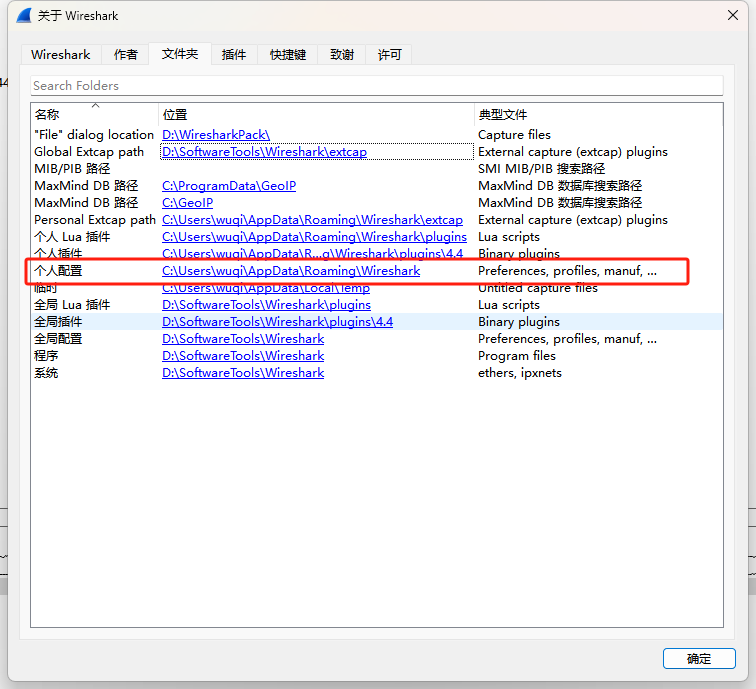
Task: Click the 确定 button
Action: [699, 659]
